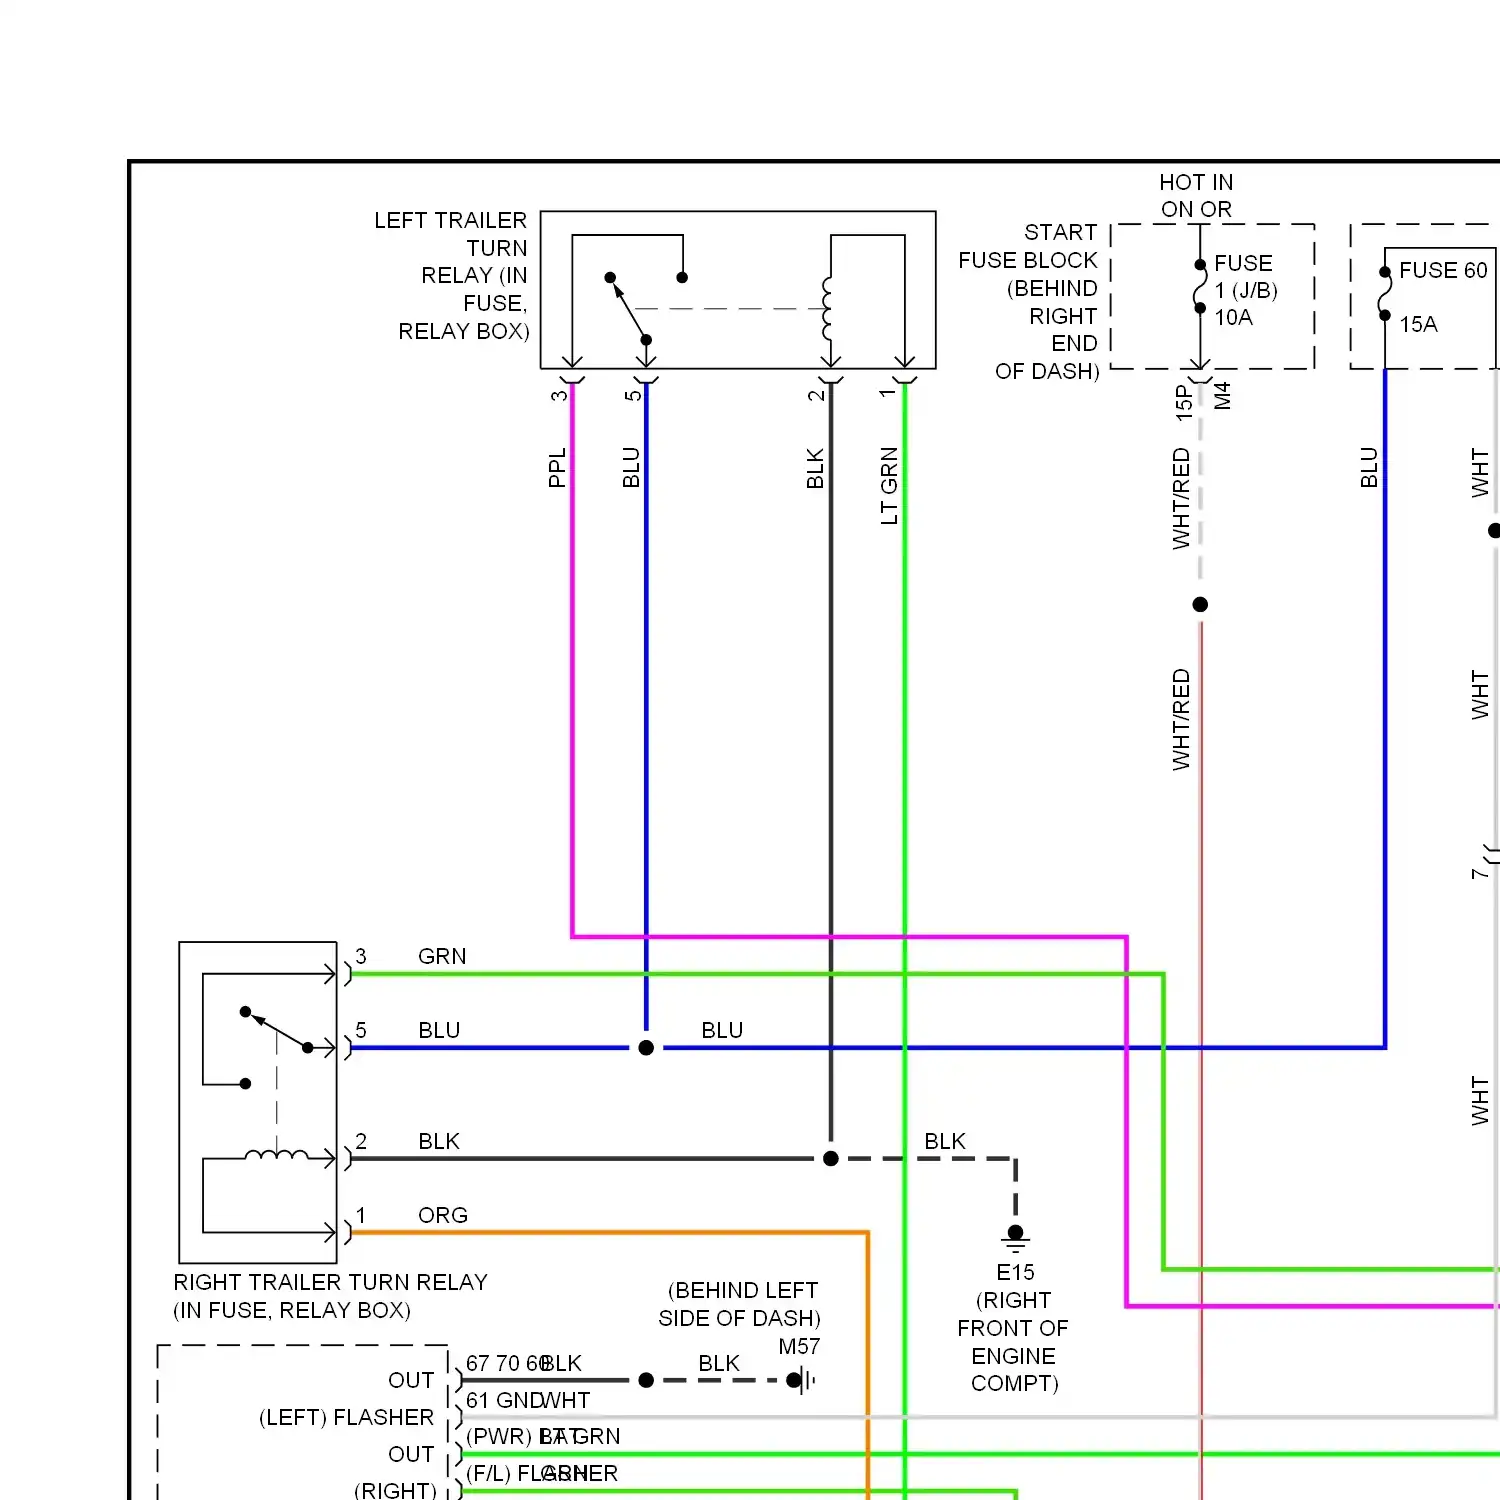Viewport: 1500px width, 1500px height.
Task: Click the splice dot joining the BLK wires
Action: tap(831, 1159)
